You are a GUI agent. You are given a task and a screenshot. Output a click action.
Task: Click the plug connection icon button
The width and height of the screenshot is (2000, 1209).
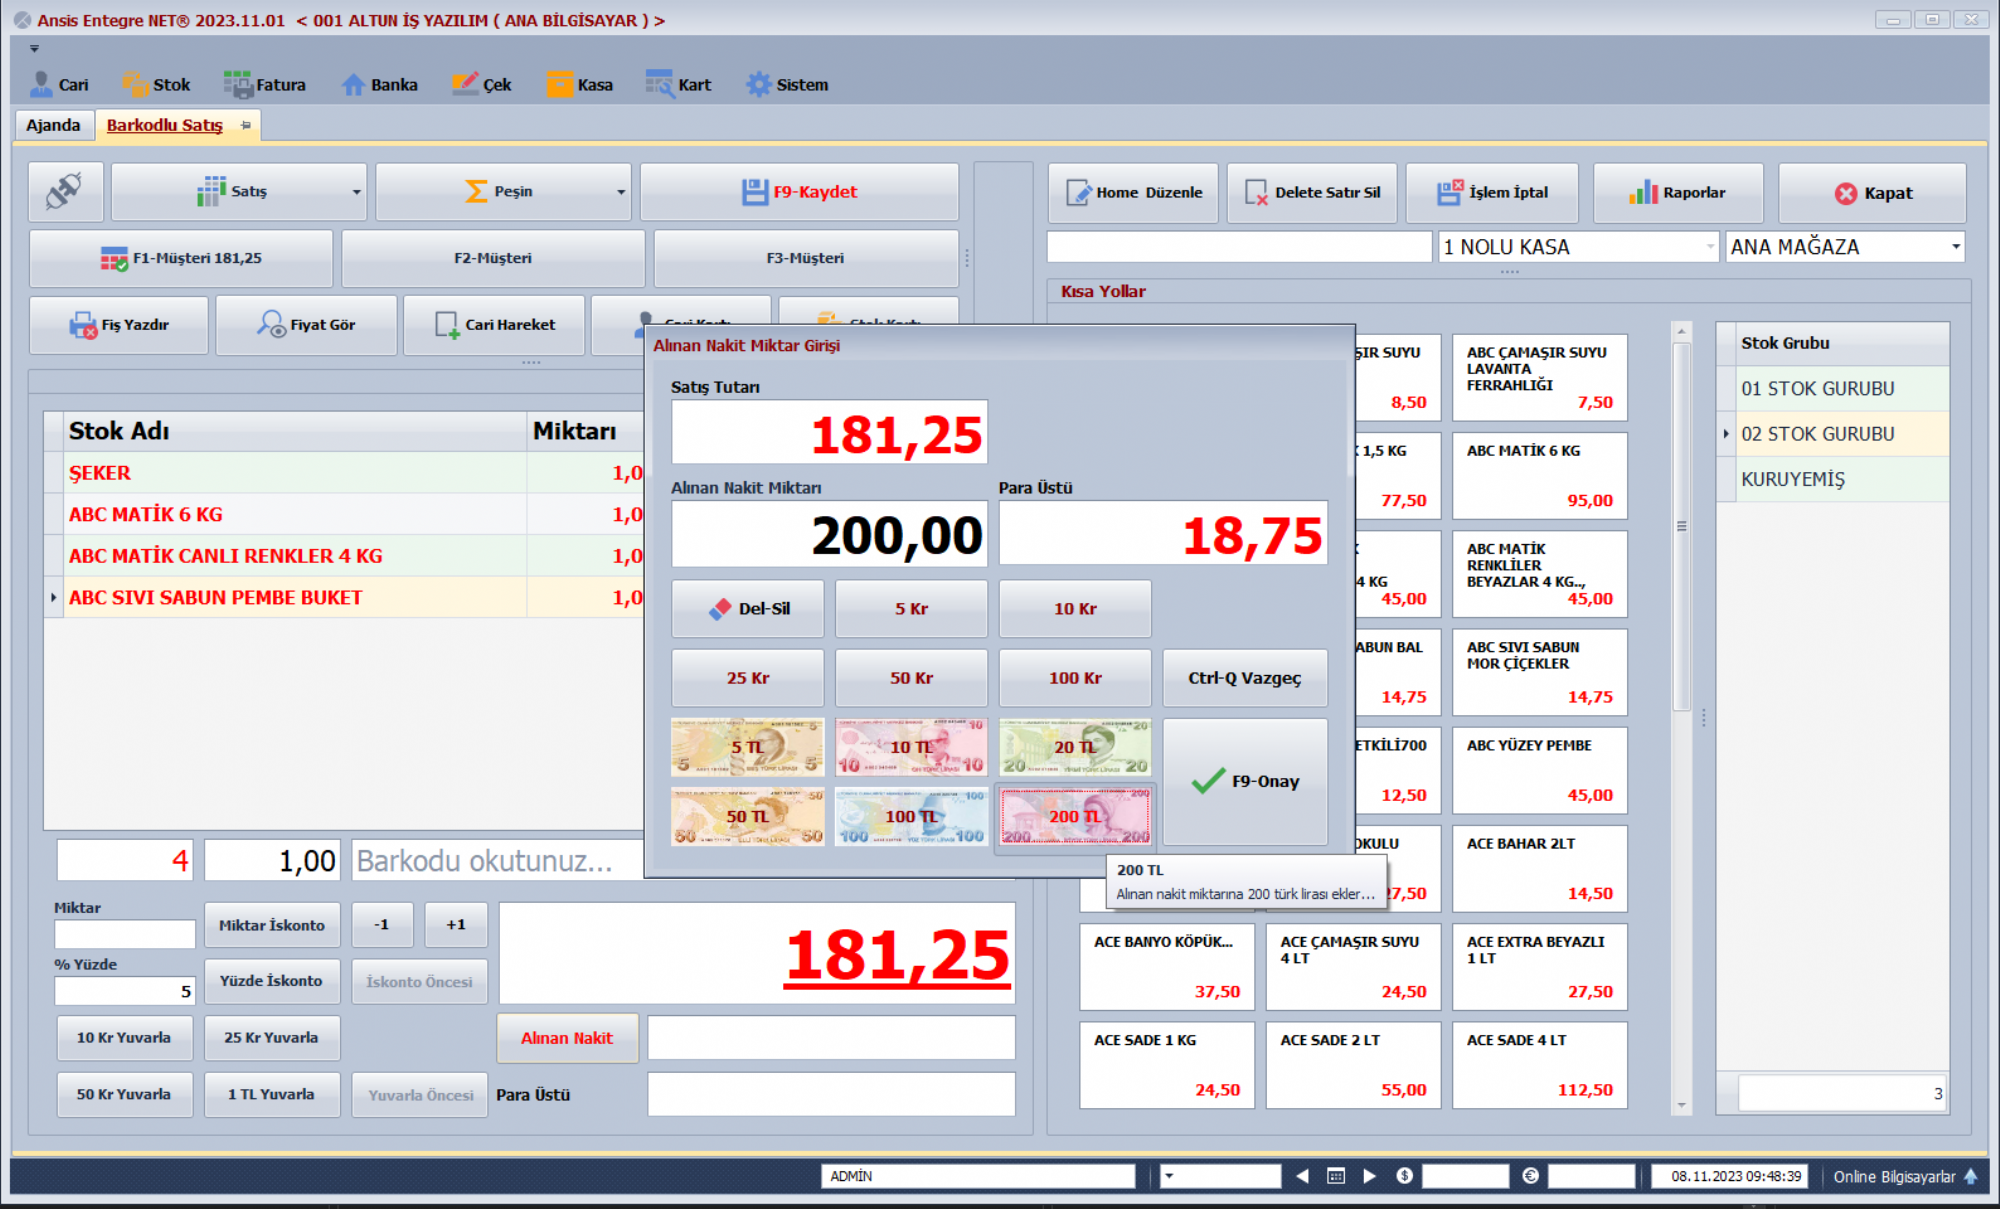[65, 191]
